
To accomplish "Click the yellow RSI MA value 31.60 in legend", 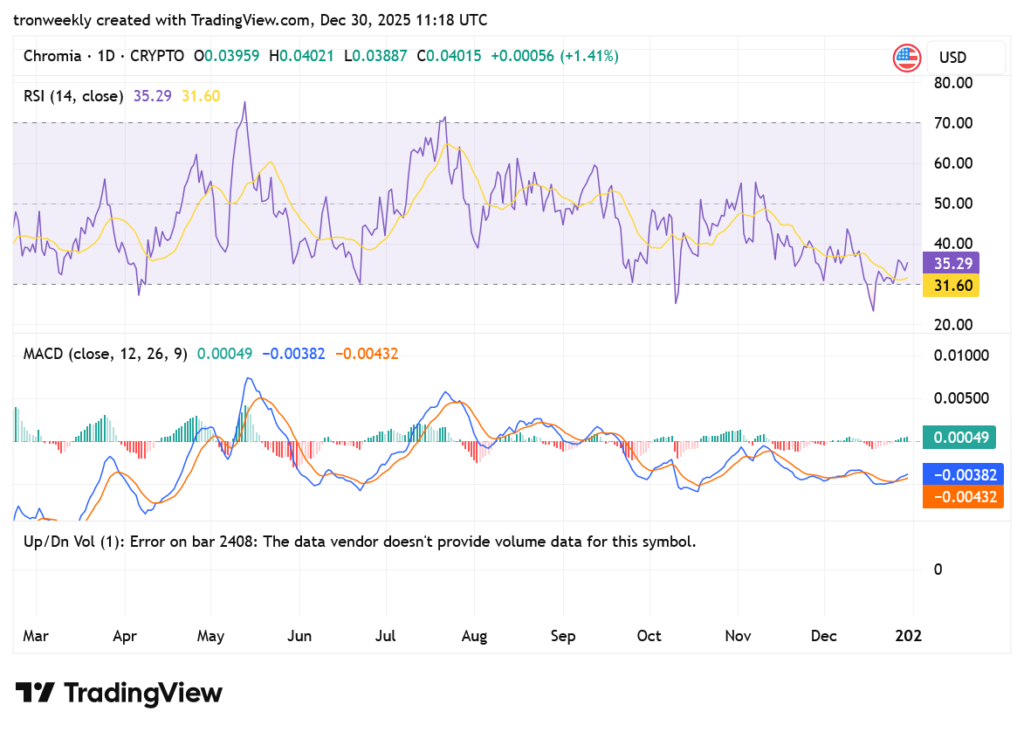I will coord(200,96).
